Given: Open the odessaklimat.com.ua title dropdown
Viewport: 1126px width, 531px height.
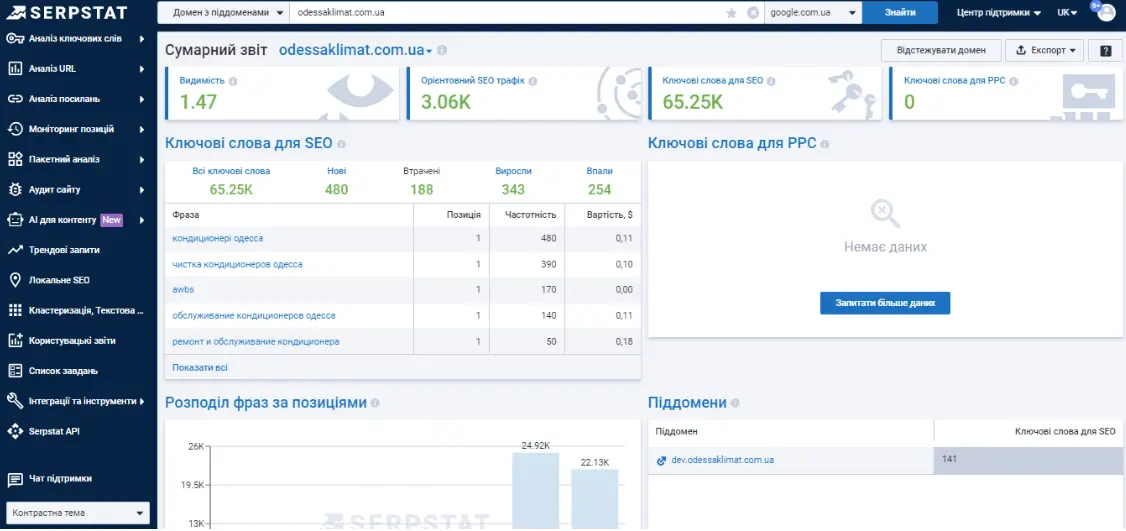Looking at the screenshot, I should [x=355, y=50].
